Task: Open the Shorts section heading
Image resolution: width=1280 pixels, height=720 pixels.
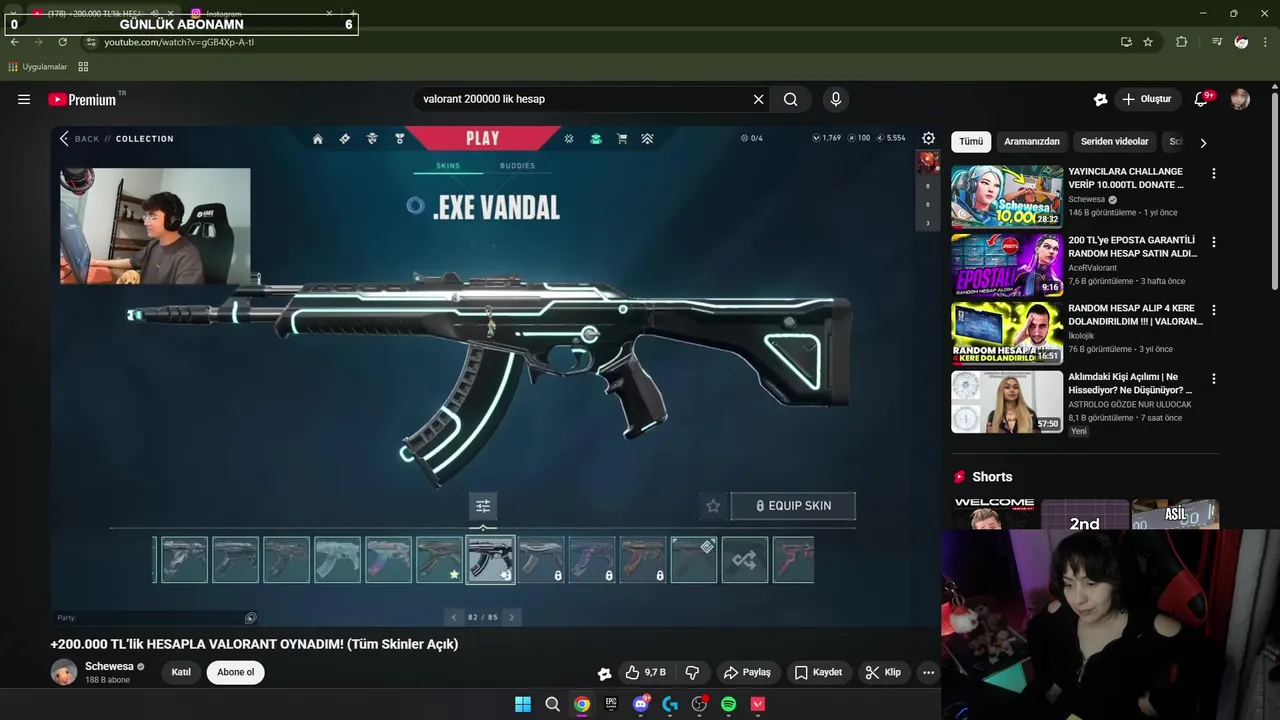Action: [992, 477]
